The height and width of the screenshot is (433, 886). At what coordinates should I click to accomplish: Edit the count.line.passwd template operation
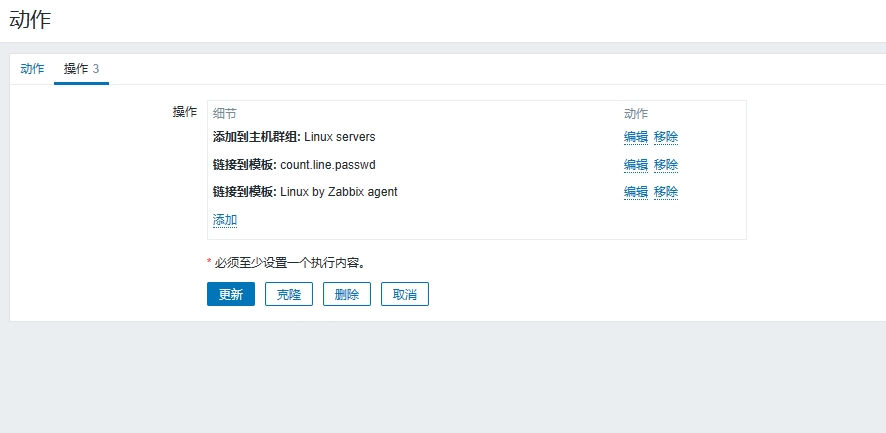[635, 165]
